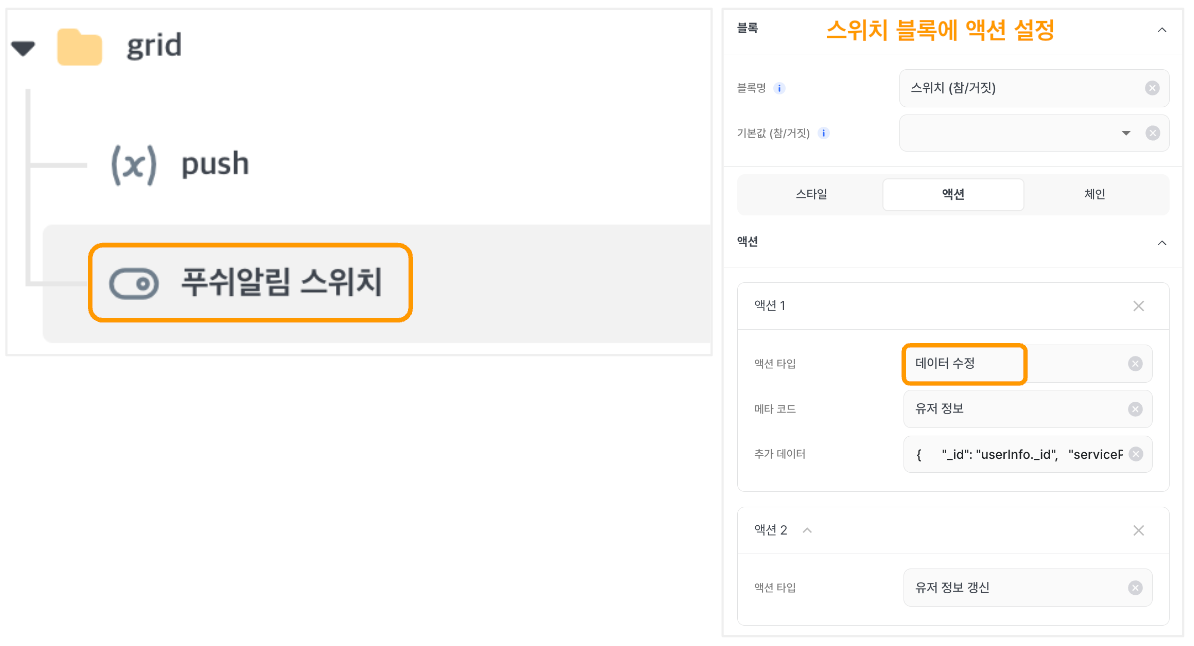Select the push variable (x) icon
The width and height of the screenshot is (1194, 646).
tap(134, 165)
